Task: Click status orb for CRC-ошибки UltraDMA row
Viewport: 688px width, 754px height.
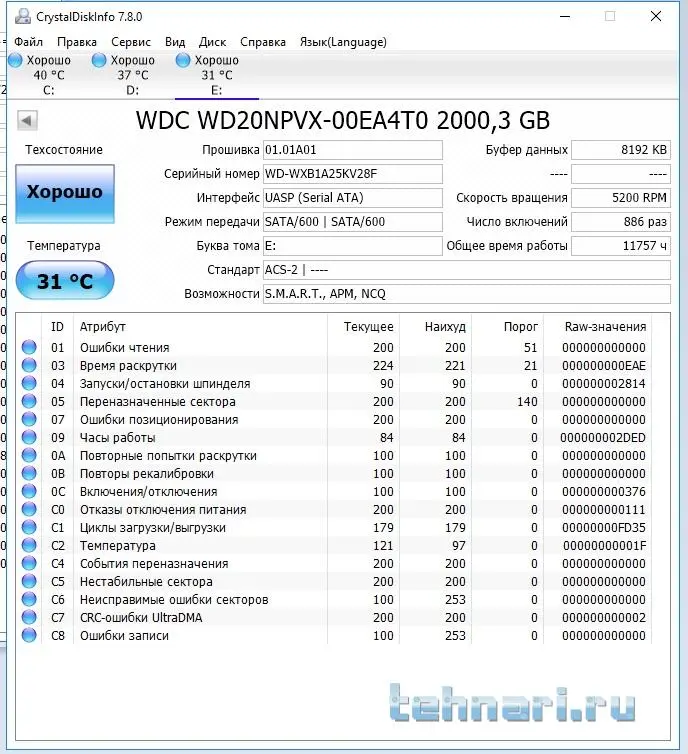Action: point(29,617)
